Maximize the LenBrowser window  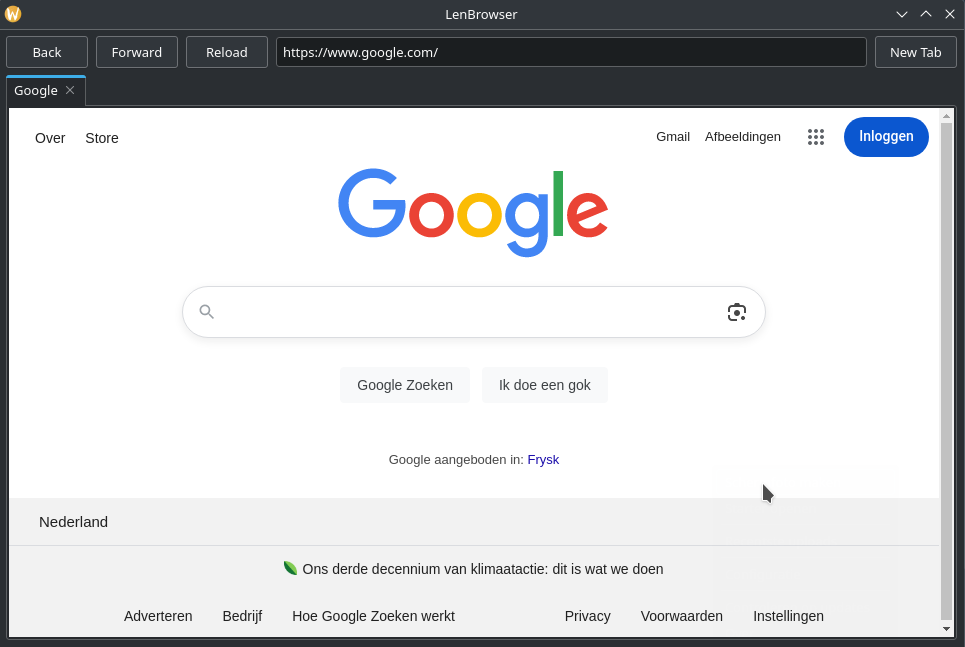click(x=926, y=14)
